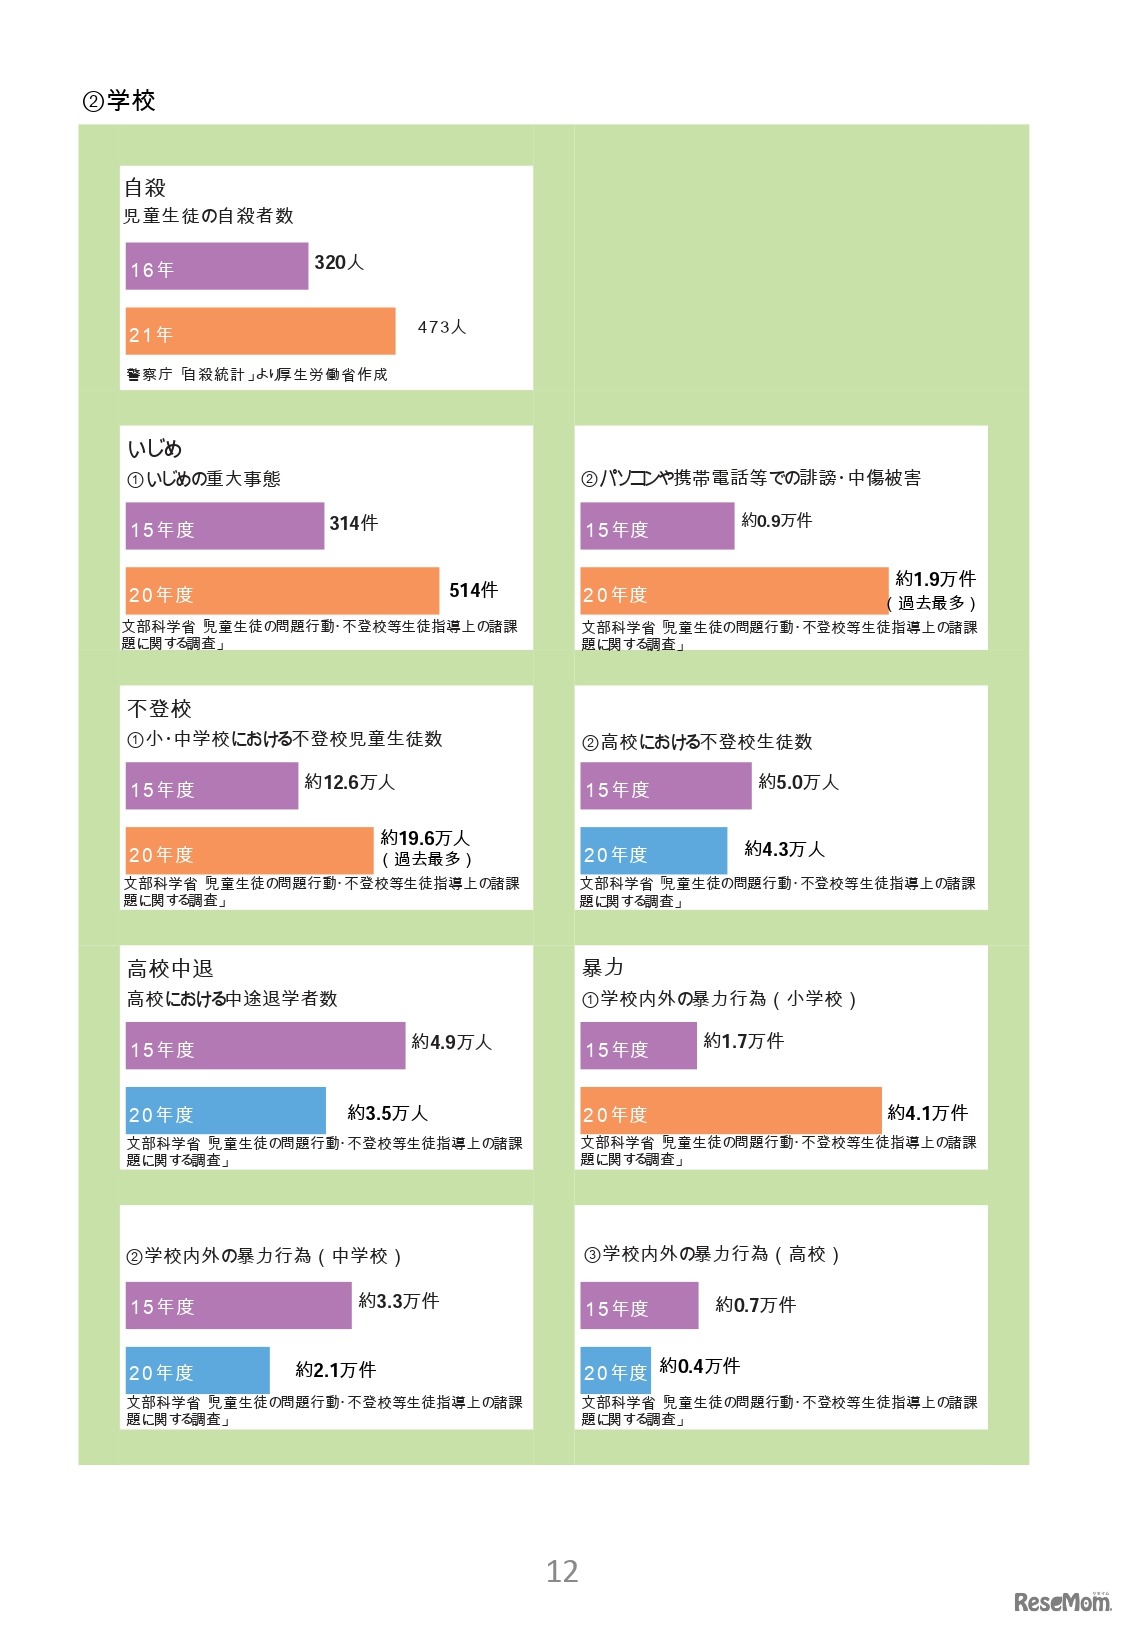Click the blue bar beside 約4.3万人
Viewport: 1125px width, 1625px height.
653,852
